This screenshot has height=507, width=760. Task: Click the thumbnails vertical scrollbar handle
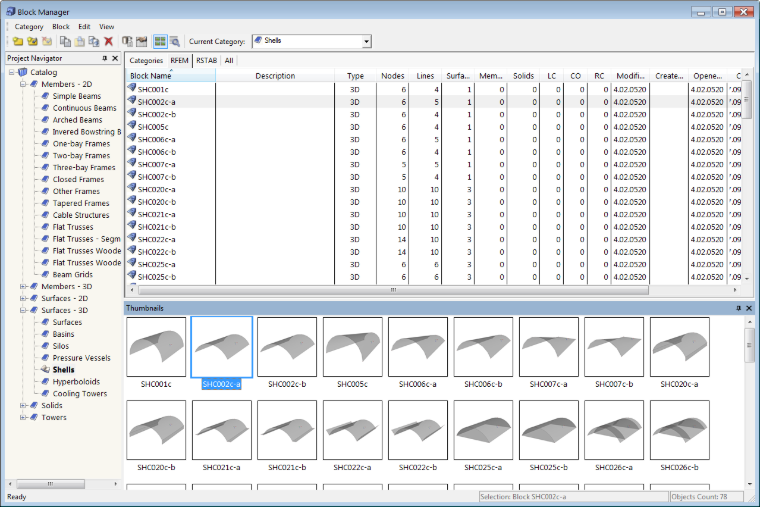pos(749,345)
